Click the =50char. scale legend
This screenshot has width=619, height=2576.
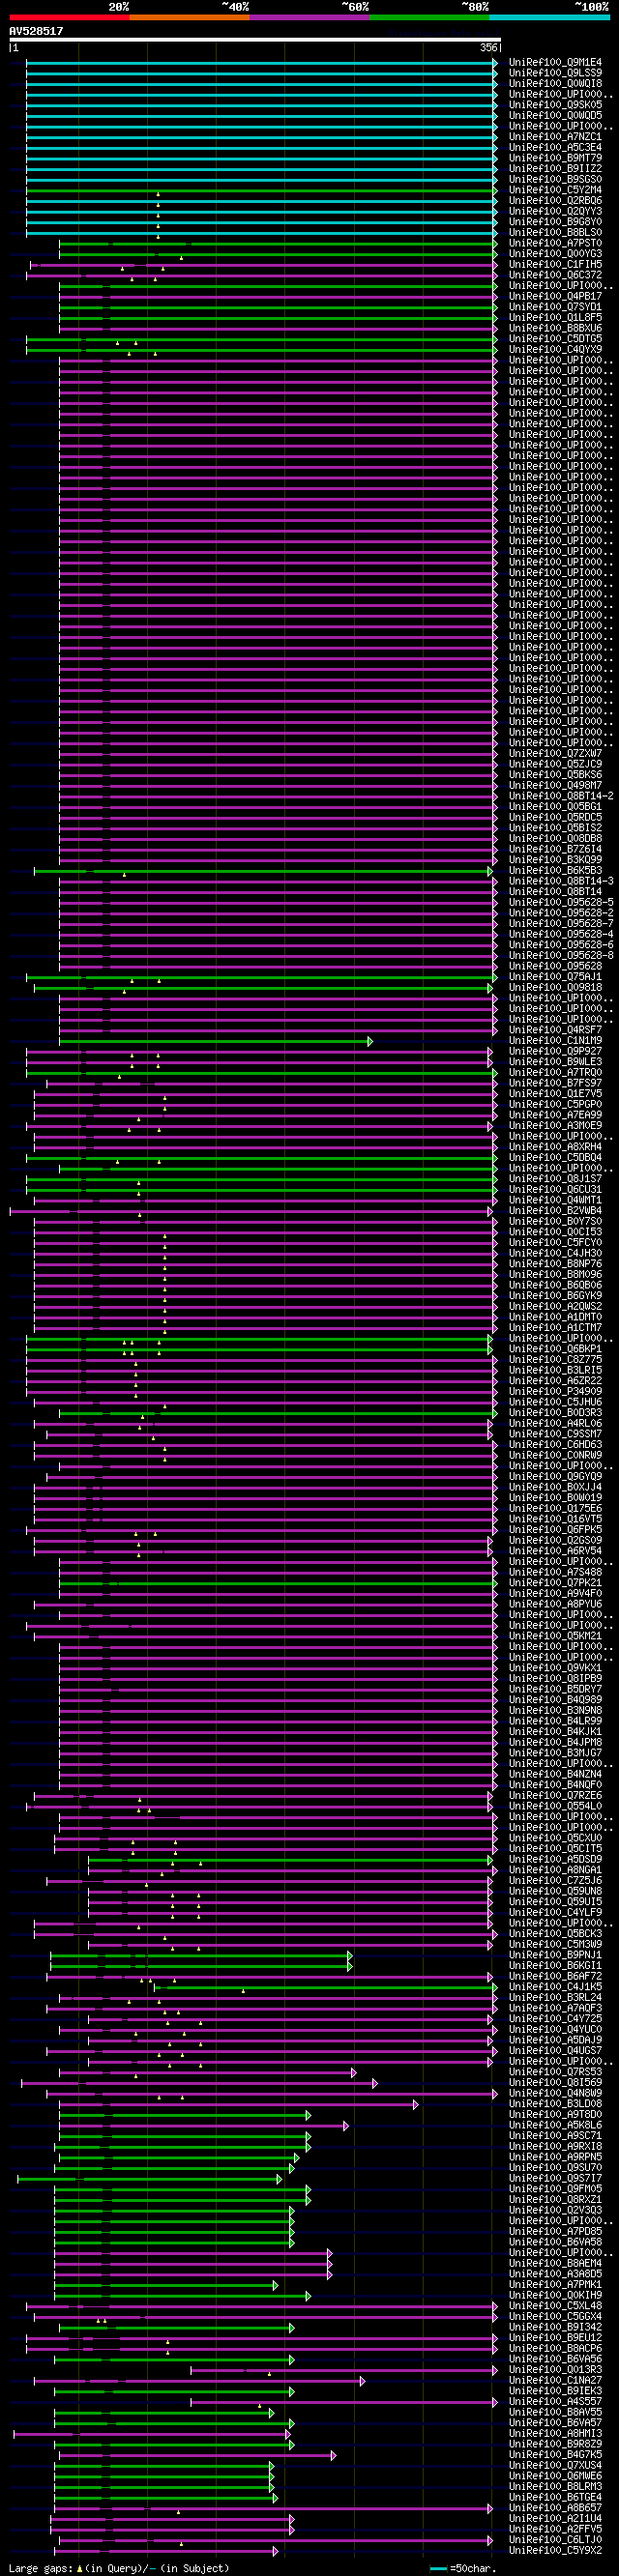[464, 2568]
